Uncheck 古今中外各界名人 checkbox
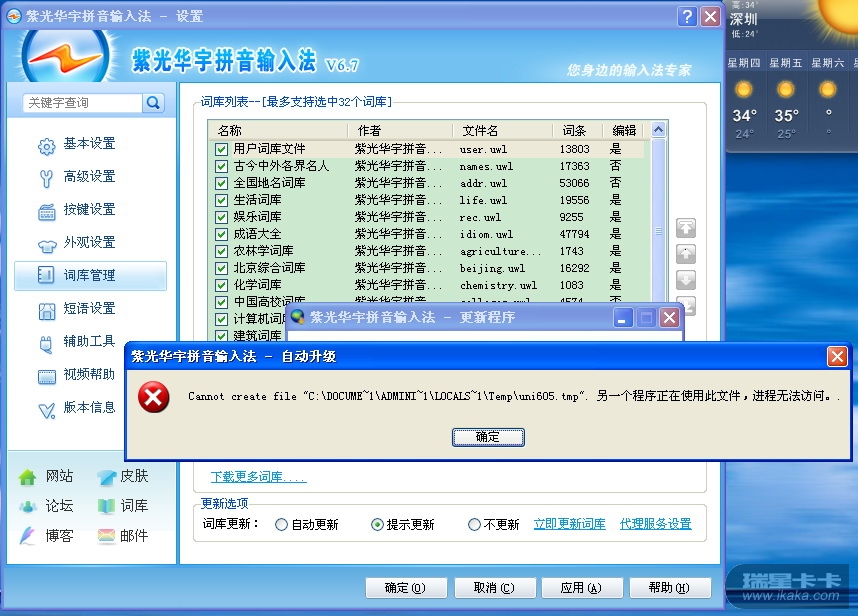Viewport: 858px width, 616px height. (221, 166)
